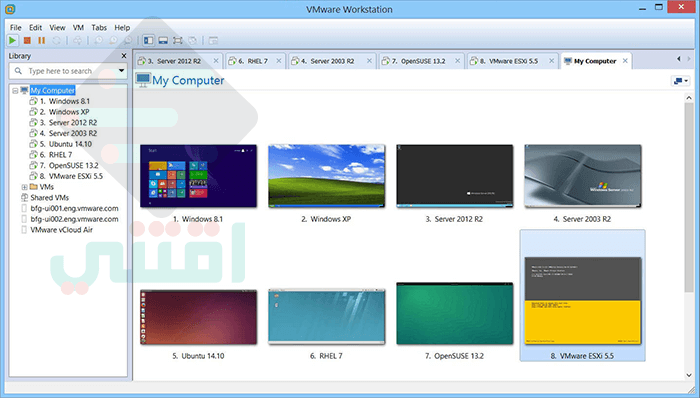Viewport: 700px width, 398px height.
Task: Switch to the 8. VMware ESXi 5.5 tab
Action: point(513,61)
